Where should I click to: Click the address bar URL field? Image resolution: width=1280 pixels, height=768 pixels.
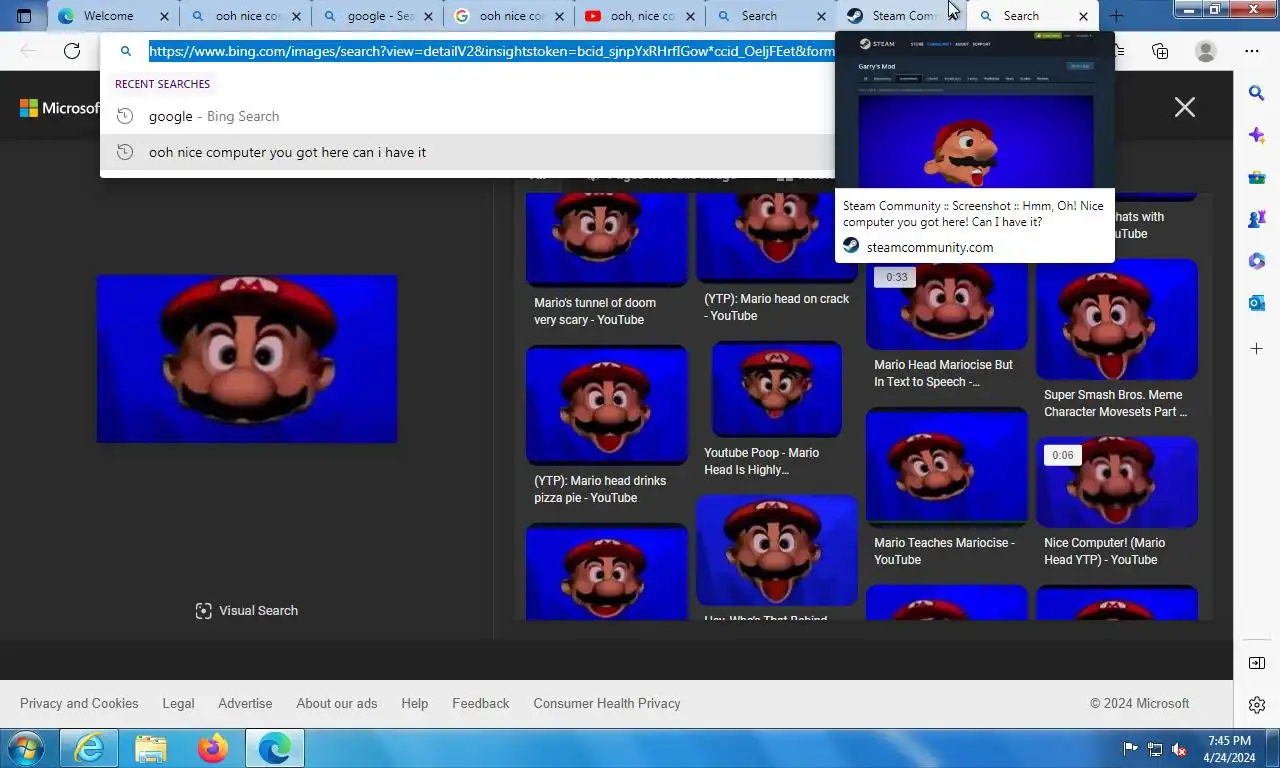pyautogui.click(x=490, y=51)
